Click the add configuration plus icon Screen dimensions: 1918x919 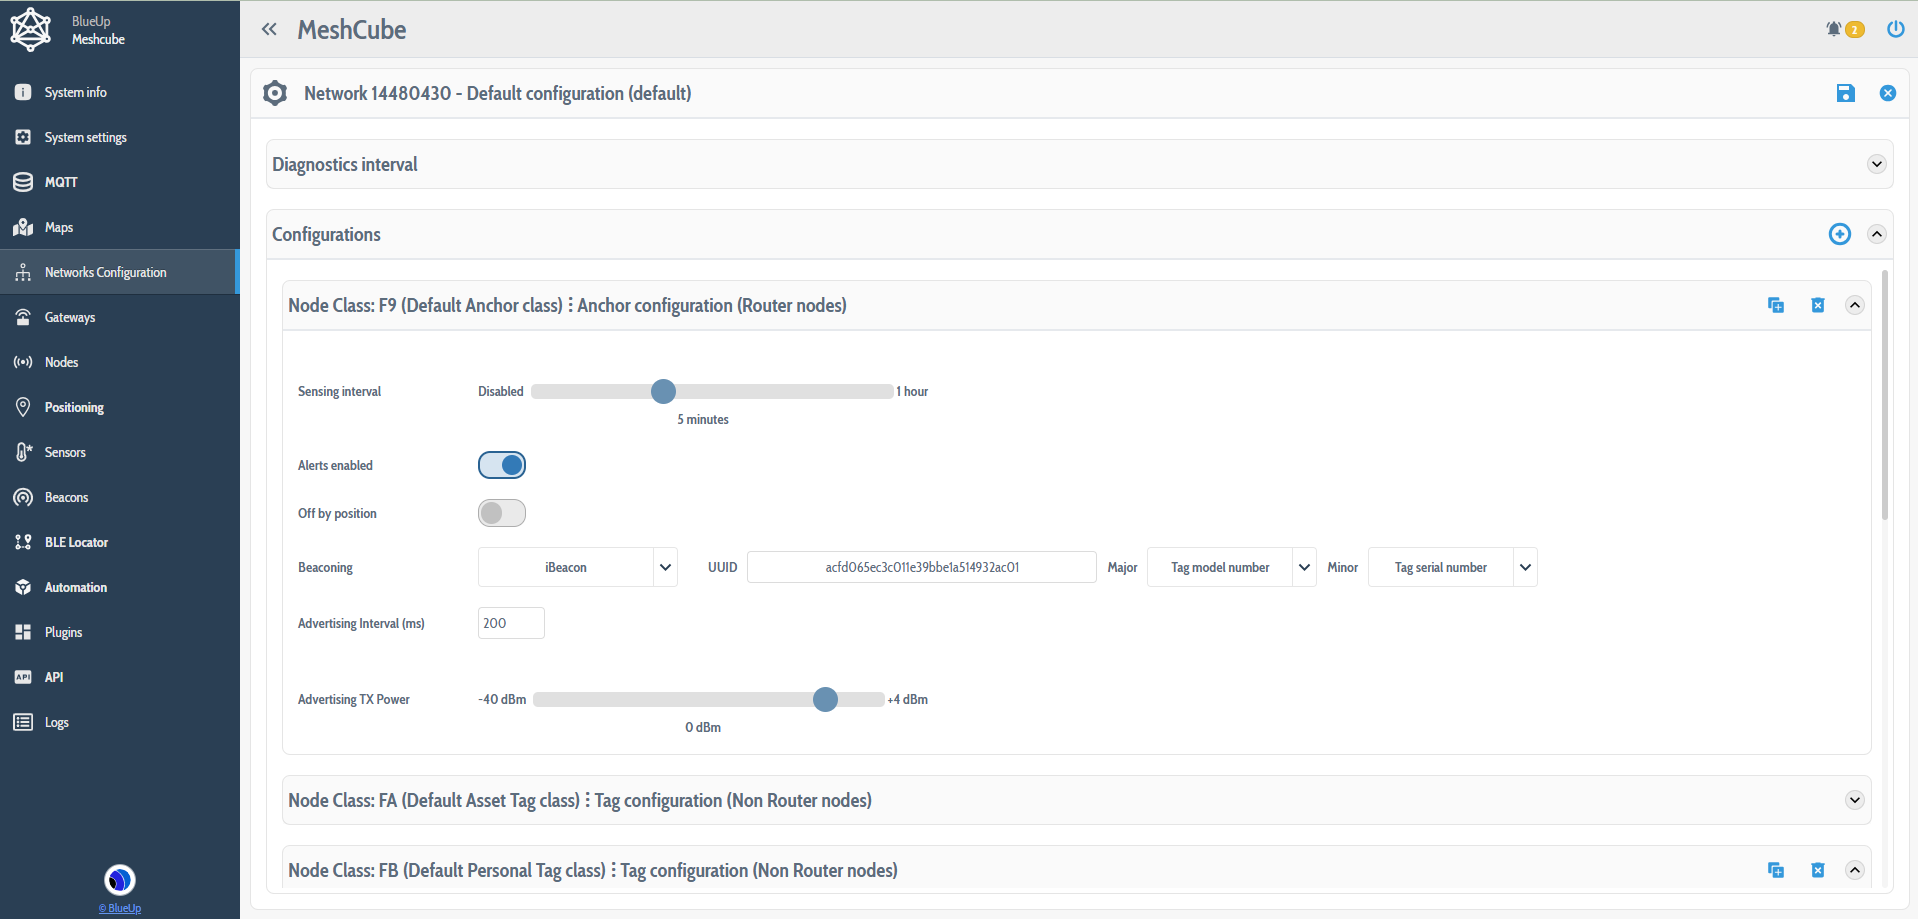tap(1839, 234)
